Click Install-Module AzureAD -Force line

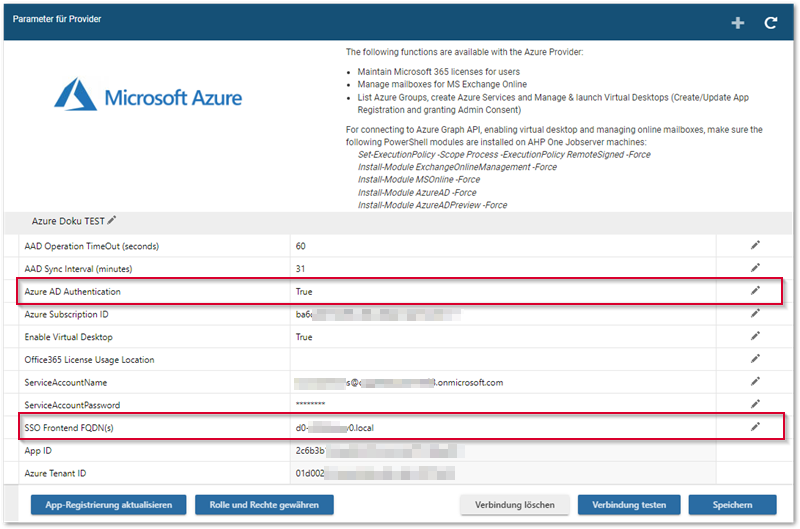pos(417,193)
